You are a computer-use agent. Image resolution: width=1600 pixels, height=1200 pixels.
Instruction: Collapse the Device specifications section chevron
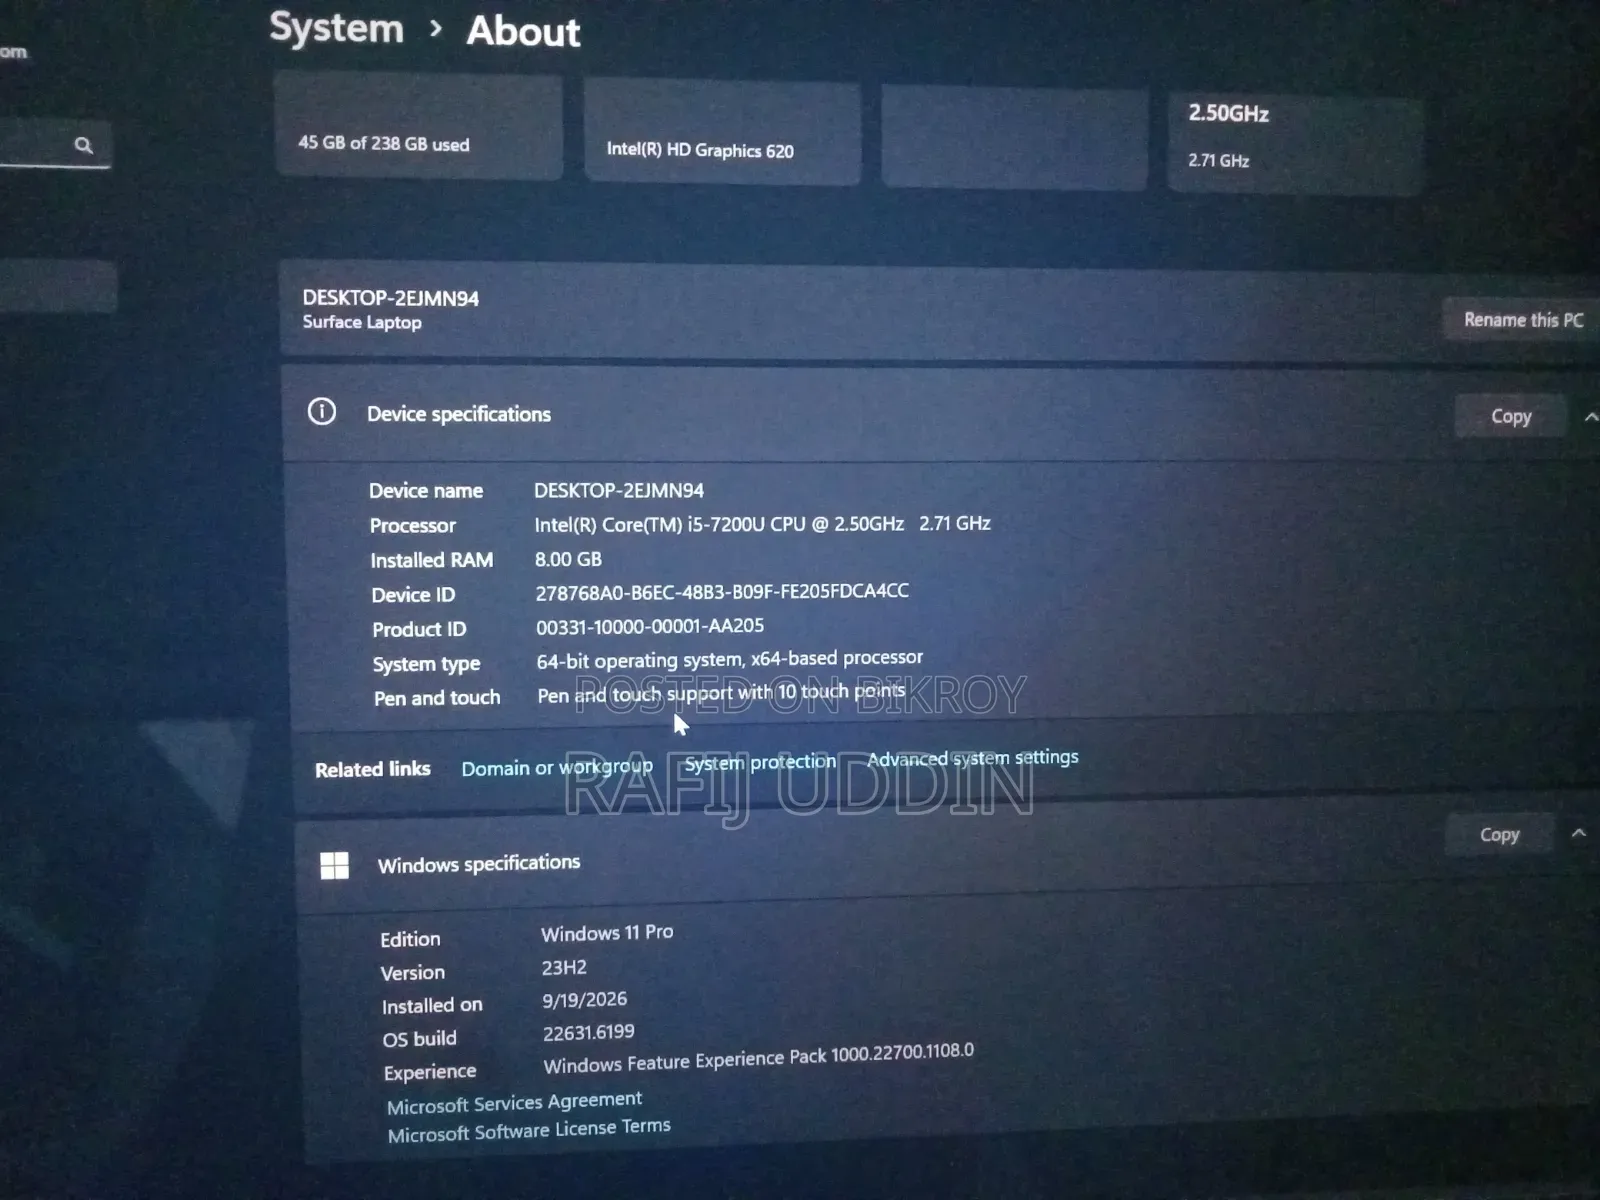click(1590, 417)
